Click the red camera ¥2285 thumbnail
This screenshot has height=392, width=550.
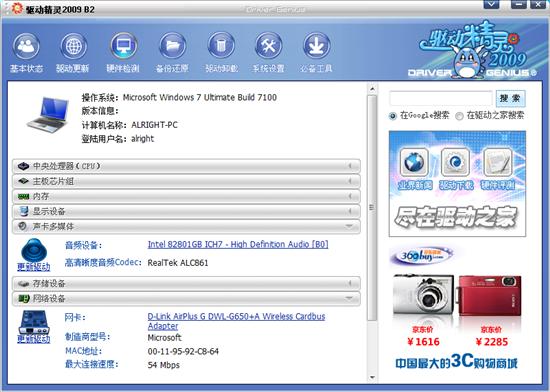pyautogui.click(x=490, y=295)
